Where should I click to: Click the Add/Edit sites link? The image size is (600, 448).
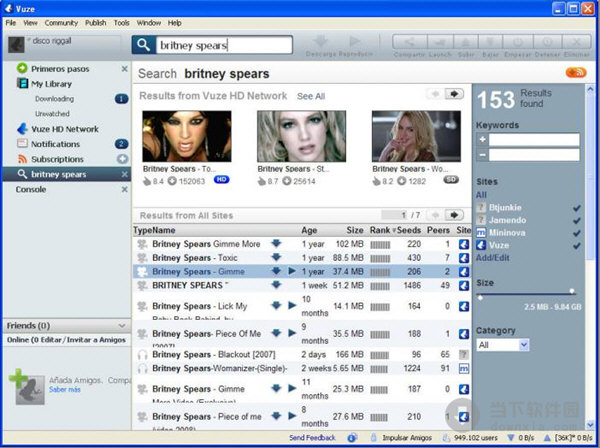(492, 257)
